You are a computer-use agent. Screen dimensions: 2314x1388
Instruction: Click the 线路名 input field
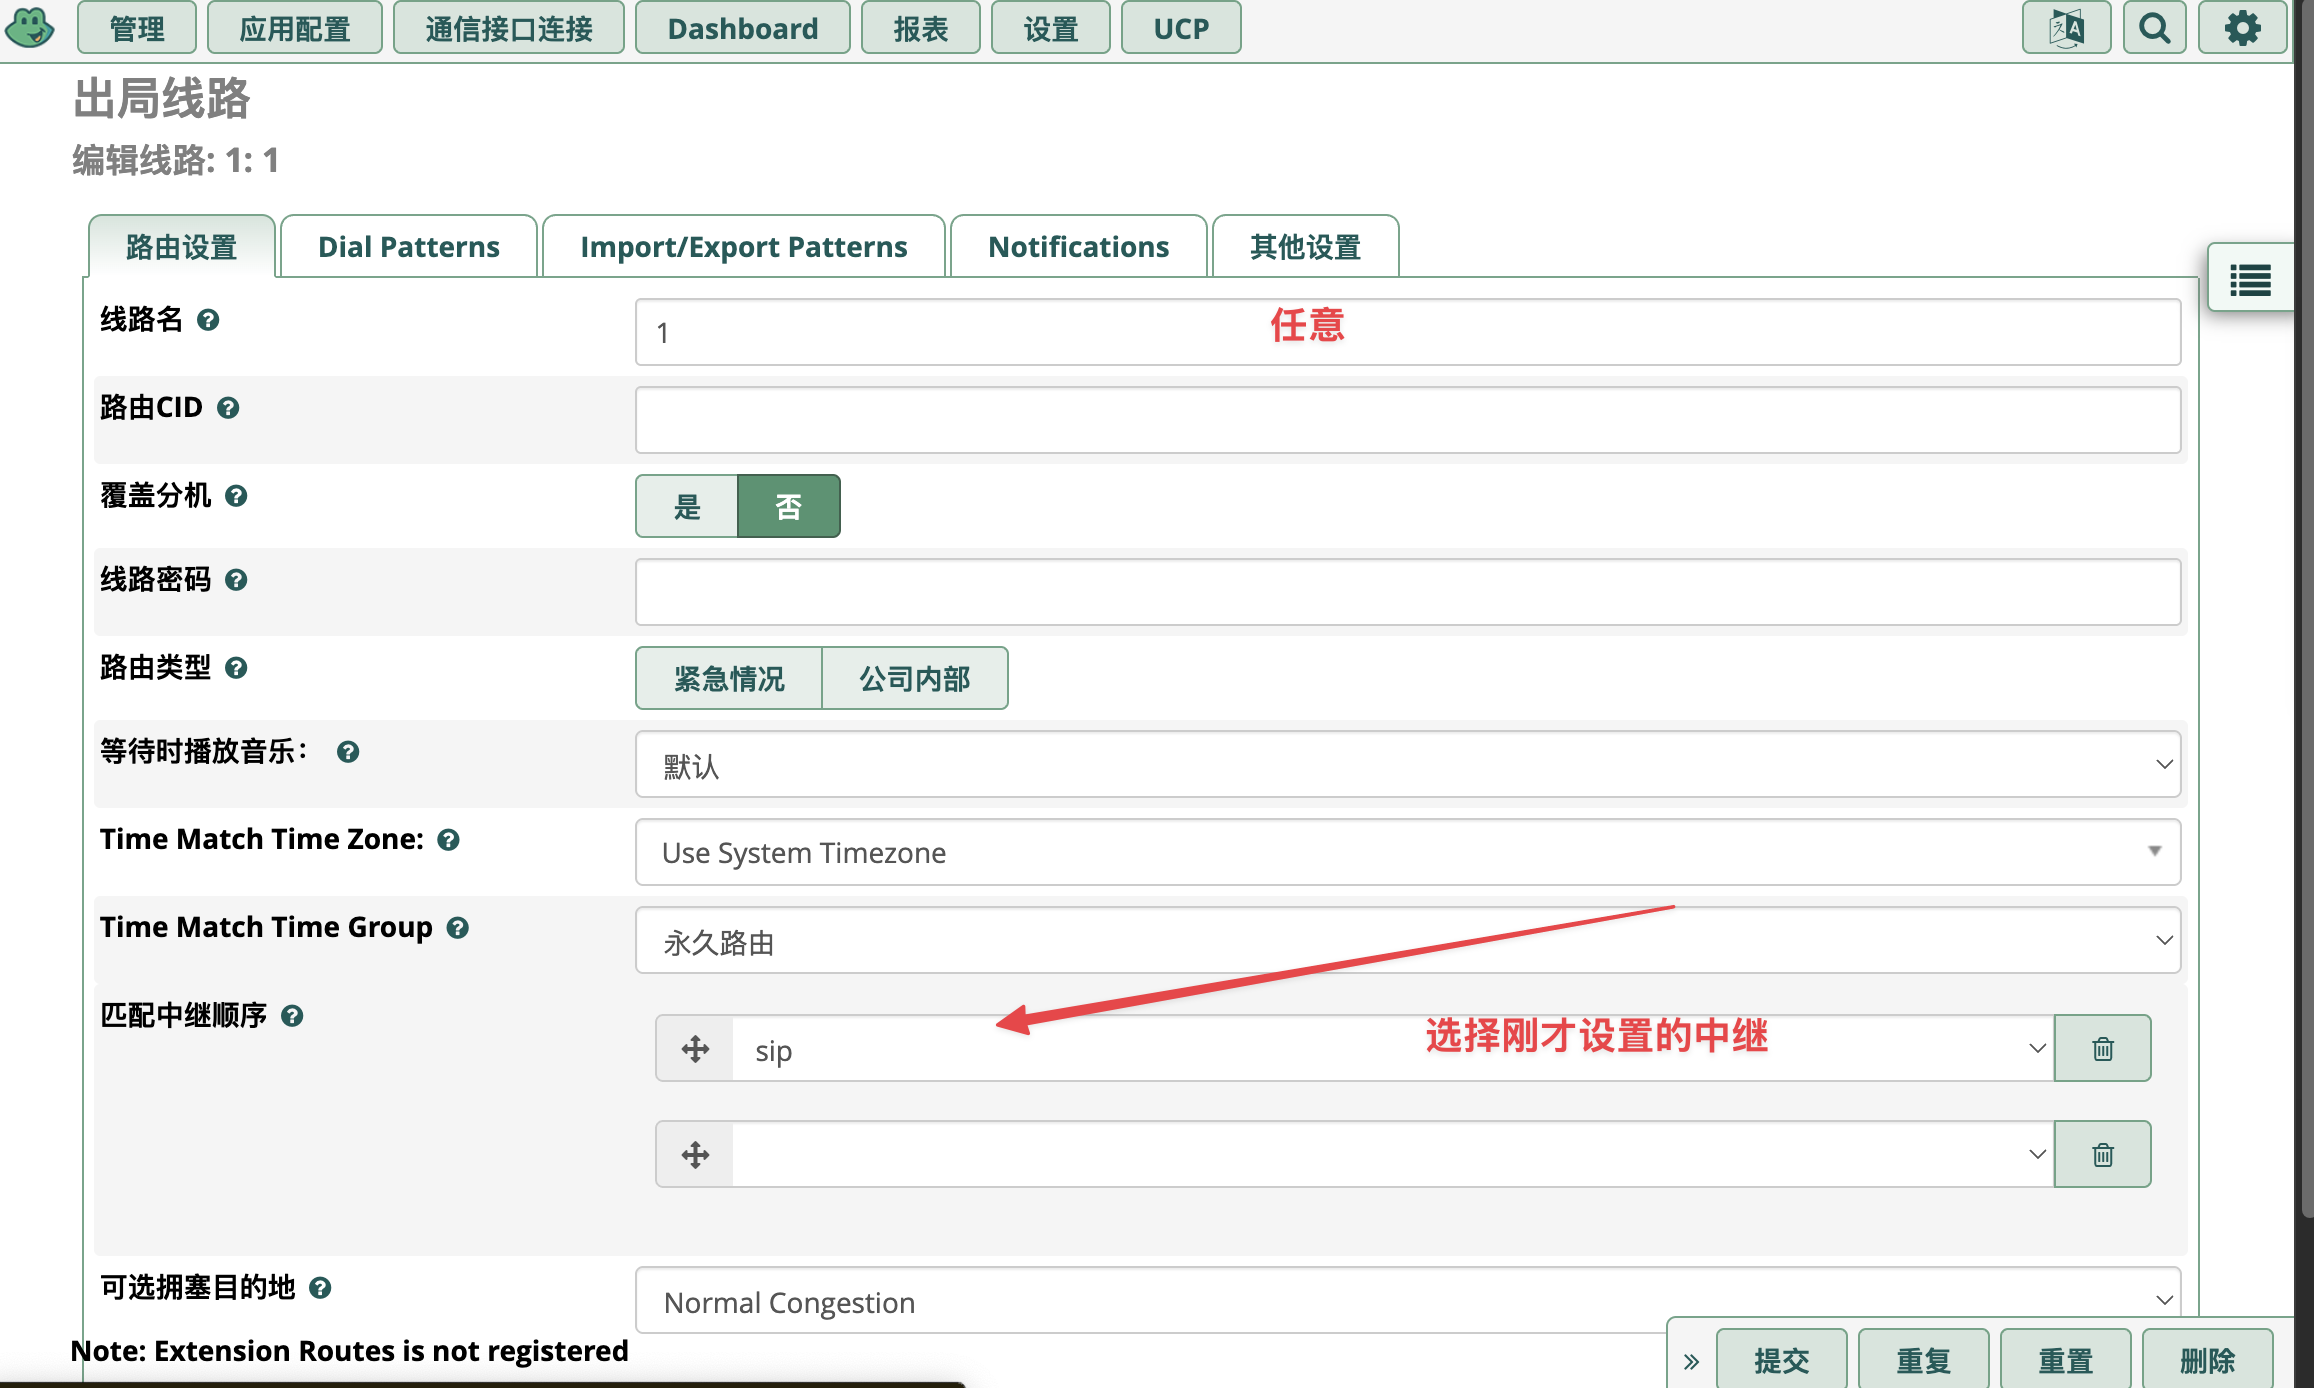tap(1408, 332)
